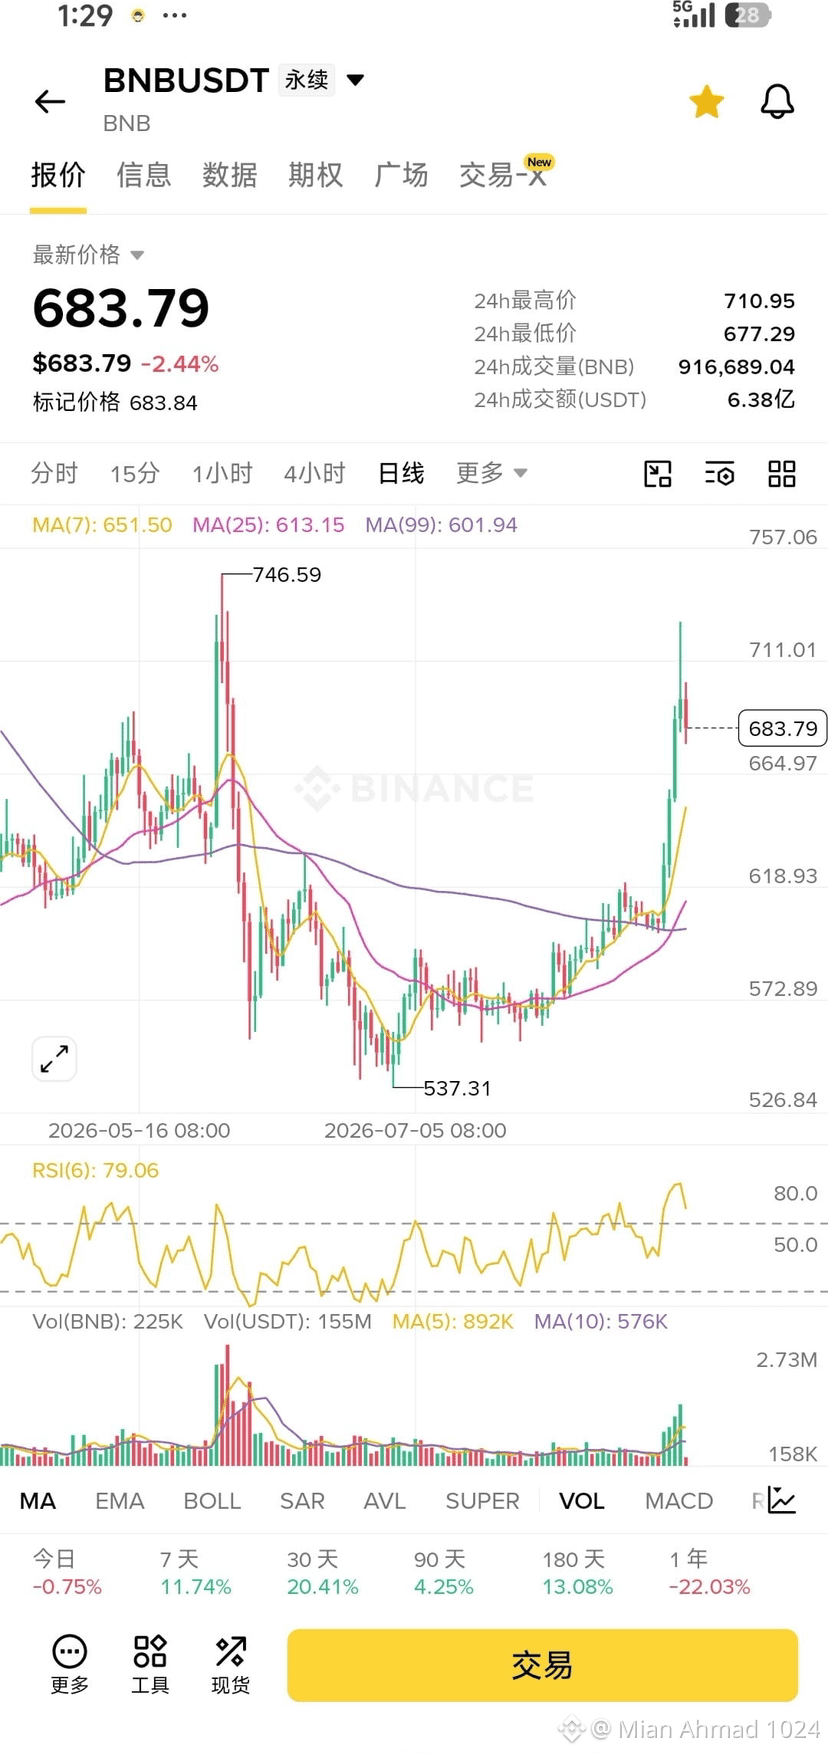Tap the back arrow icon
828x1754 pixels.
pyautogui.click(x=50, y=101)
